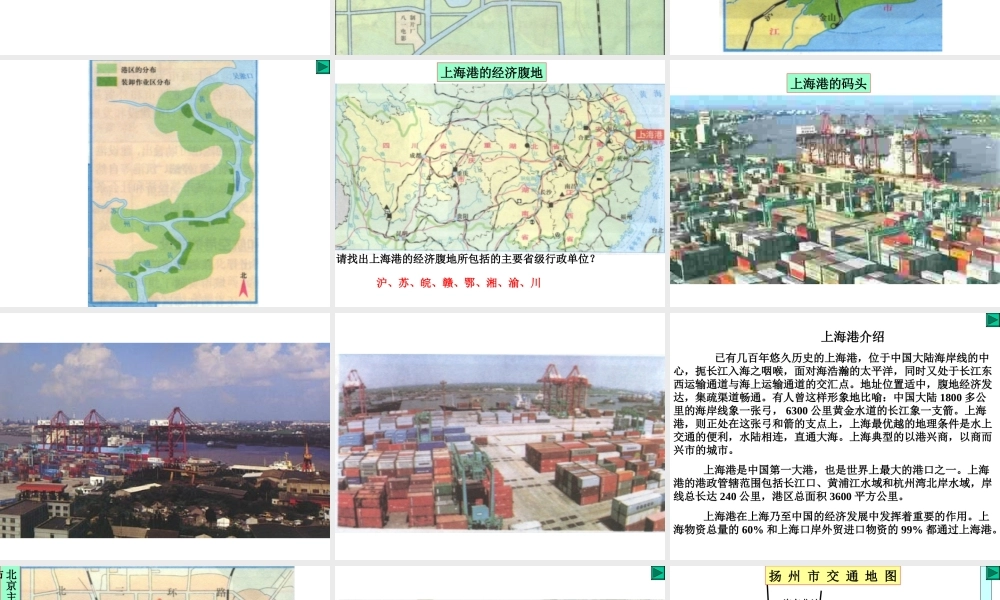
Task: Click the green play button on the 上海港介绍 slide
Action: click(992, 319)
